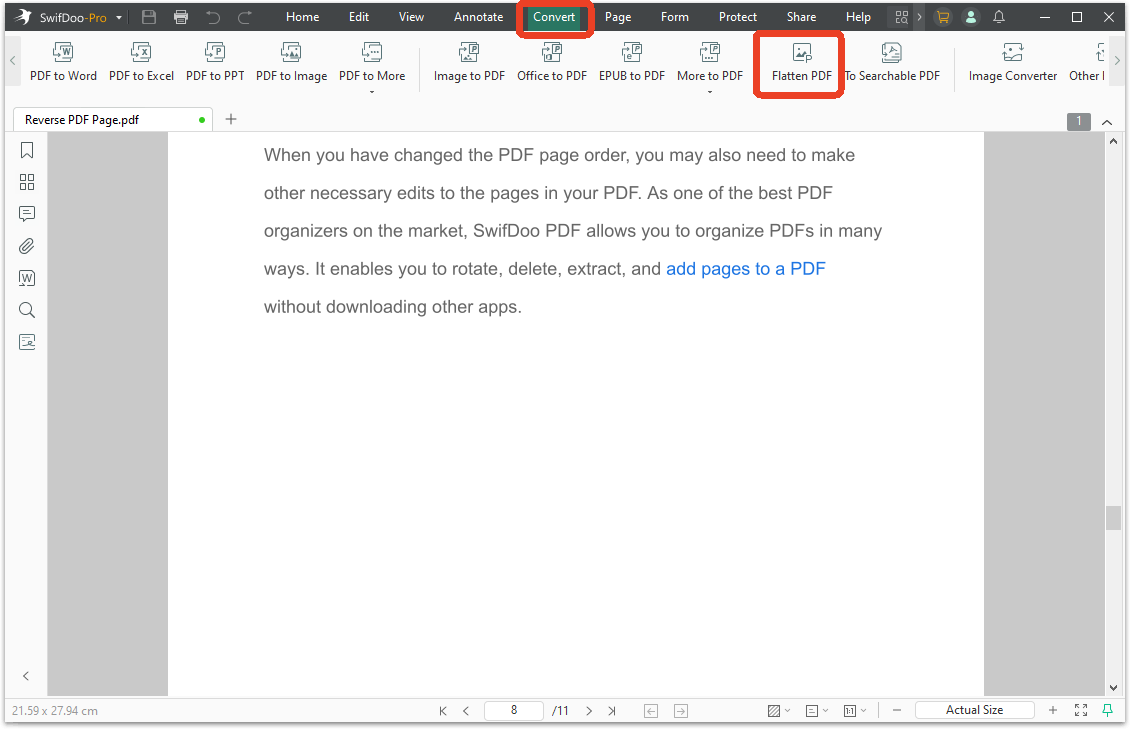Viewport: 1130px width, 729px height.
Task: Collapse the left sidebar with the arrow
Action: click(x=26, y=676)
